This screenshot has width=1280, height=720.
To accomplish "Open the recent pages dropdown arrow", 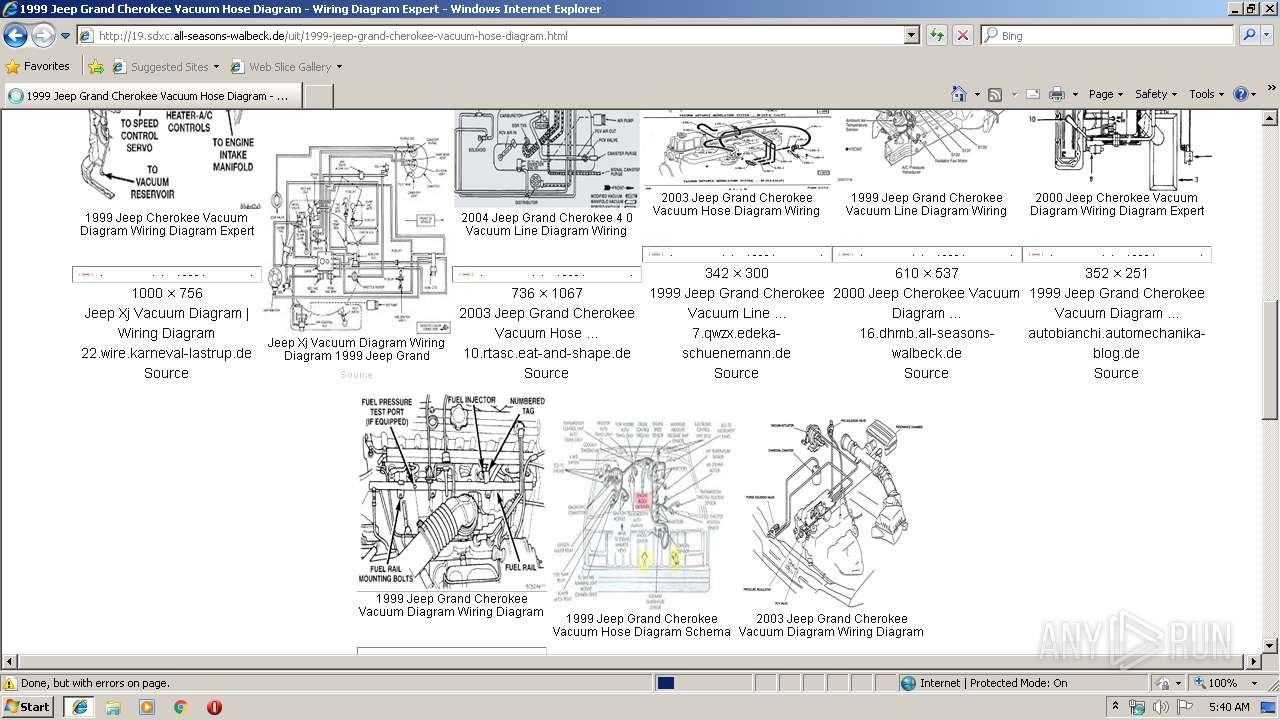I will click(66, 36).
